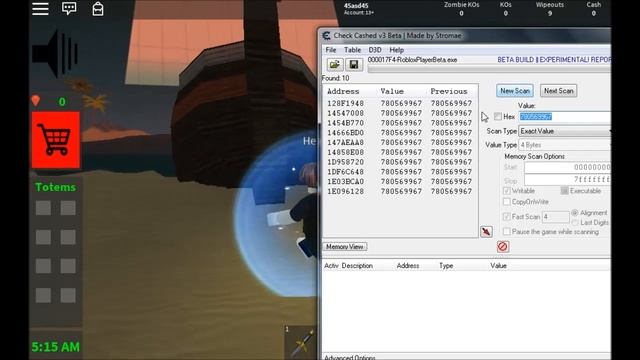Open the D3D menu
640x360 pixels.
pyautogui.click(x=375, y=50)
